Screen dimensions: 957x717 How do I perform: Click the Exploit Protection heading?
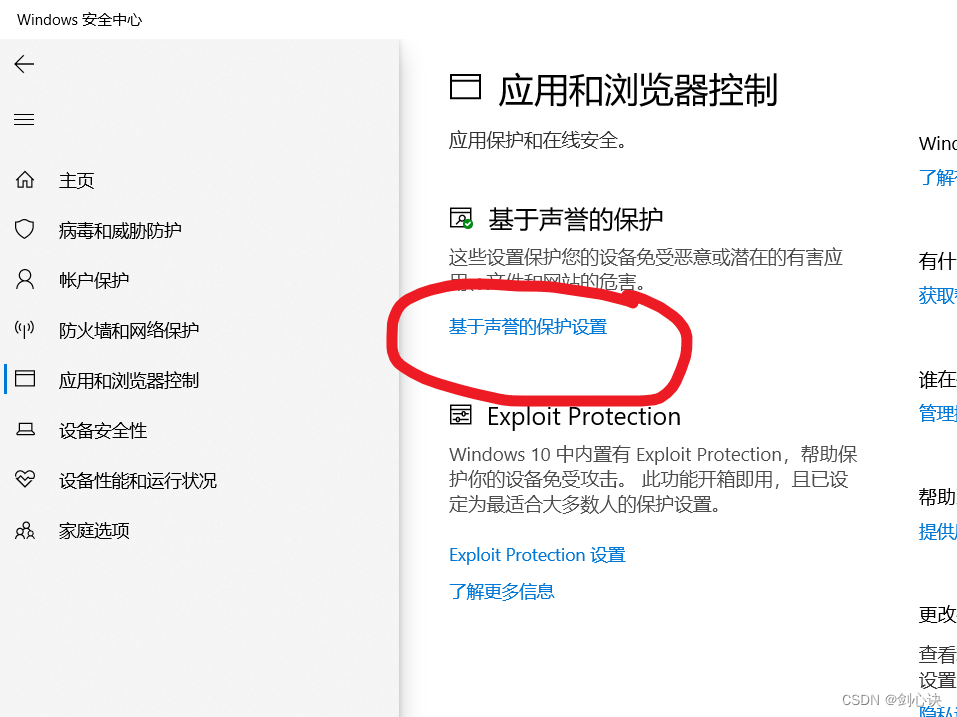tap(584, 416)
